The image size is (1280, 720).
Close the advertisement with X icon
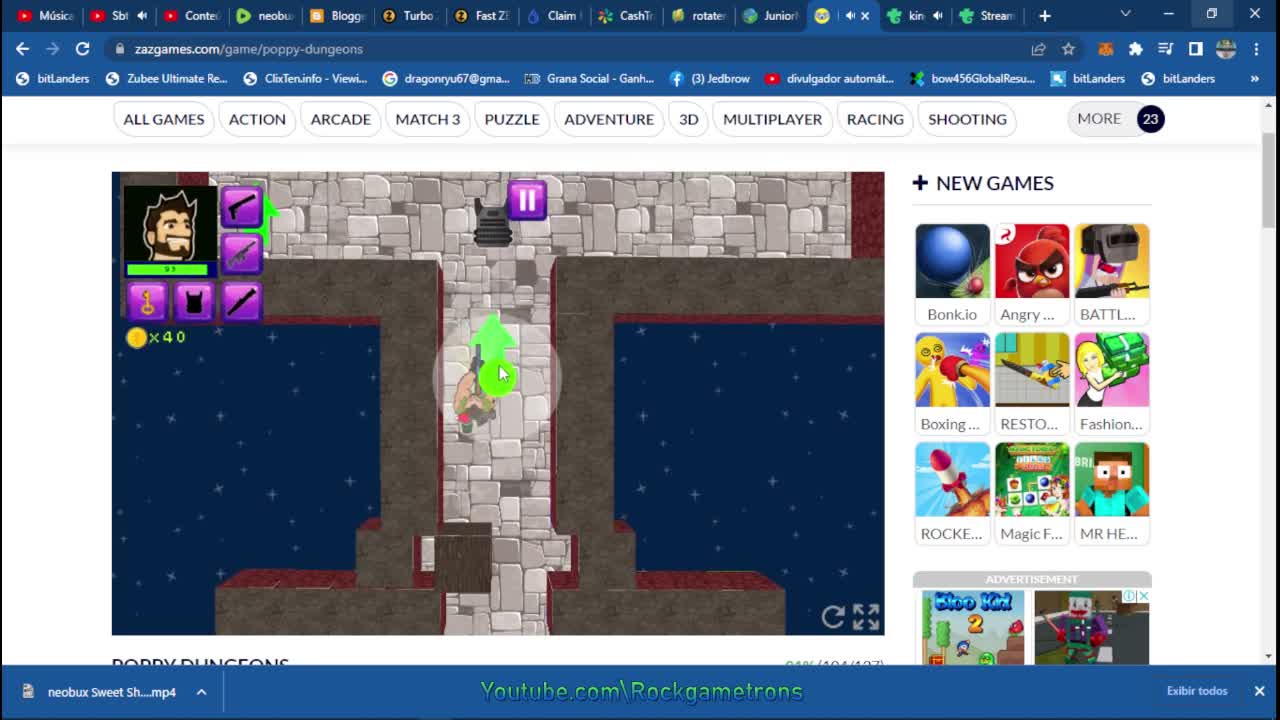click(1143, 596)
